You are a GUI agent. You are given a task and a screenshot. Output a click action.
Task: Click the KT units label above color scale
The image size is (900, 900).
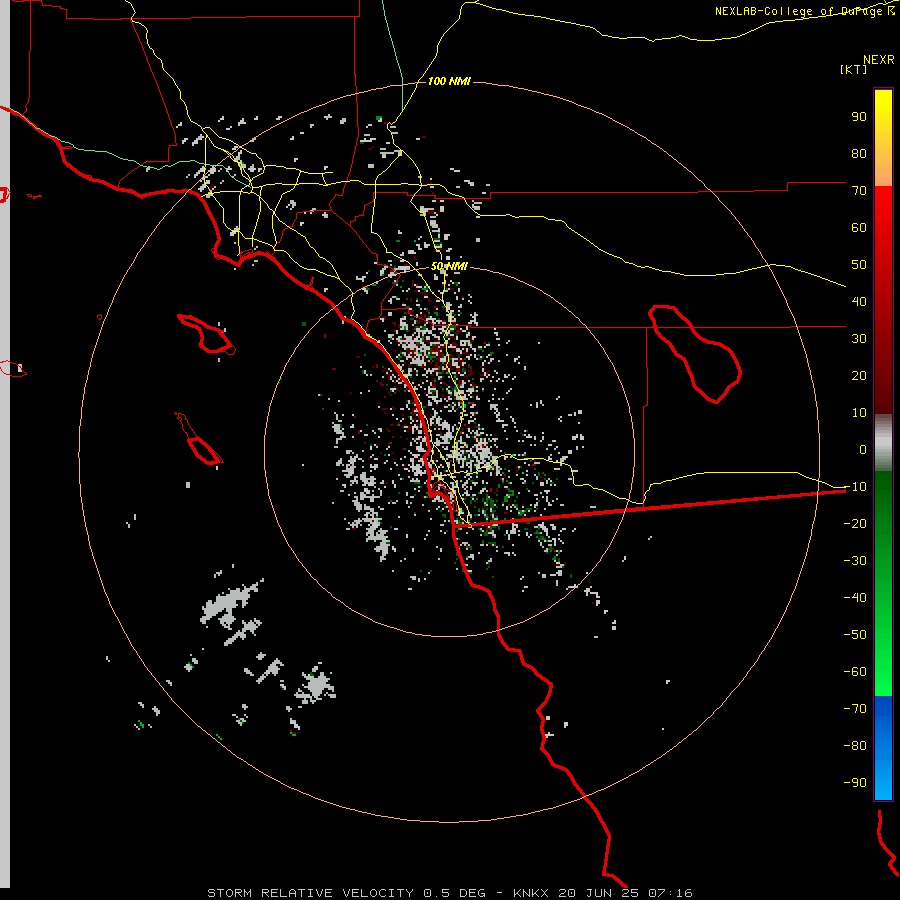(x=854, y=69)
